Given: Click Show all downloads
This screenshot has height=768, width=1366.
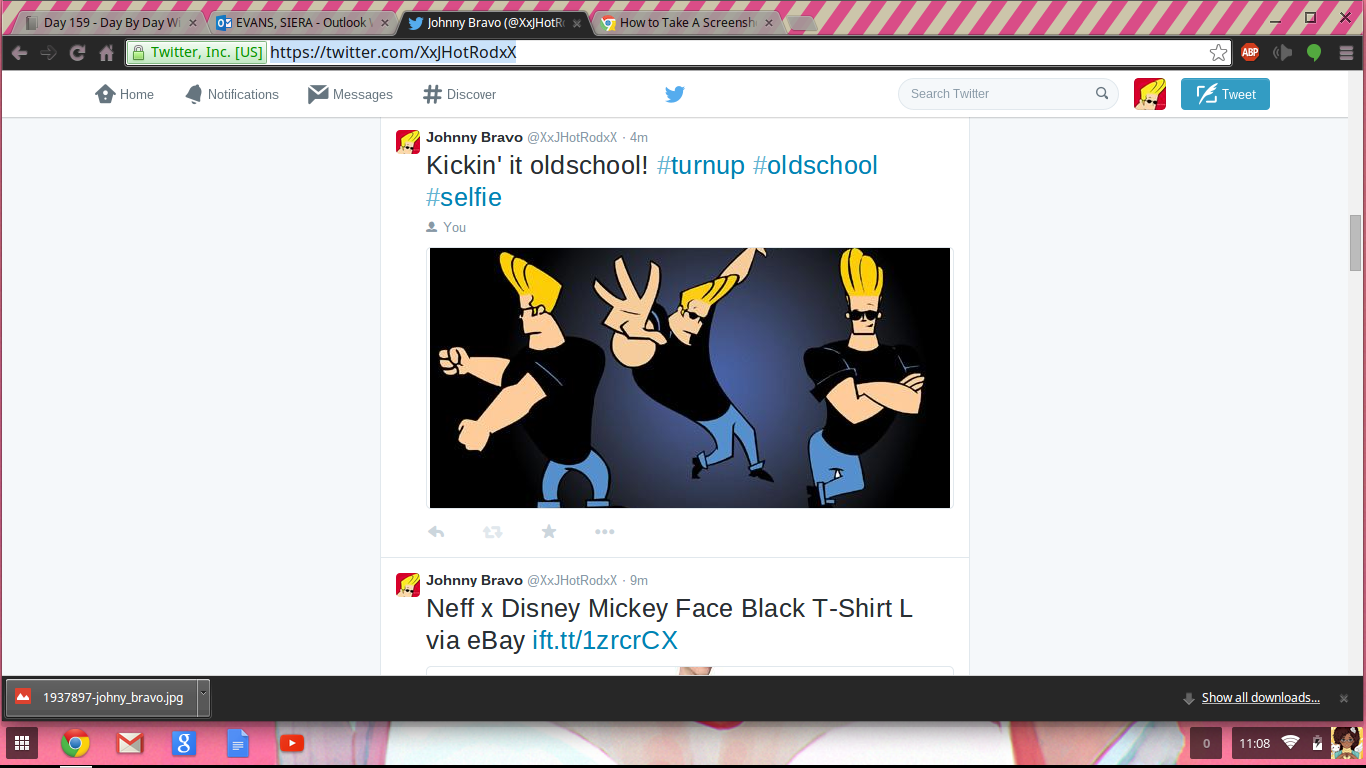Looking at the screenshot, I should click(x=1260, y=698).
